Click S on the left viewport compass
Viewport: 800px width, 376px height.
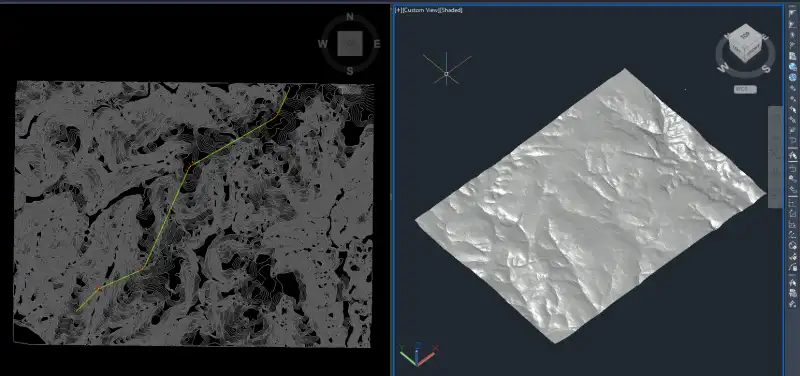click(x=350, y=71)
